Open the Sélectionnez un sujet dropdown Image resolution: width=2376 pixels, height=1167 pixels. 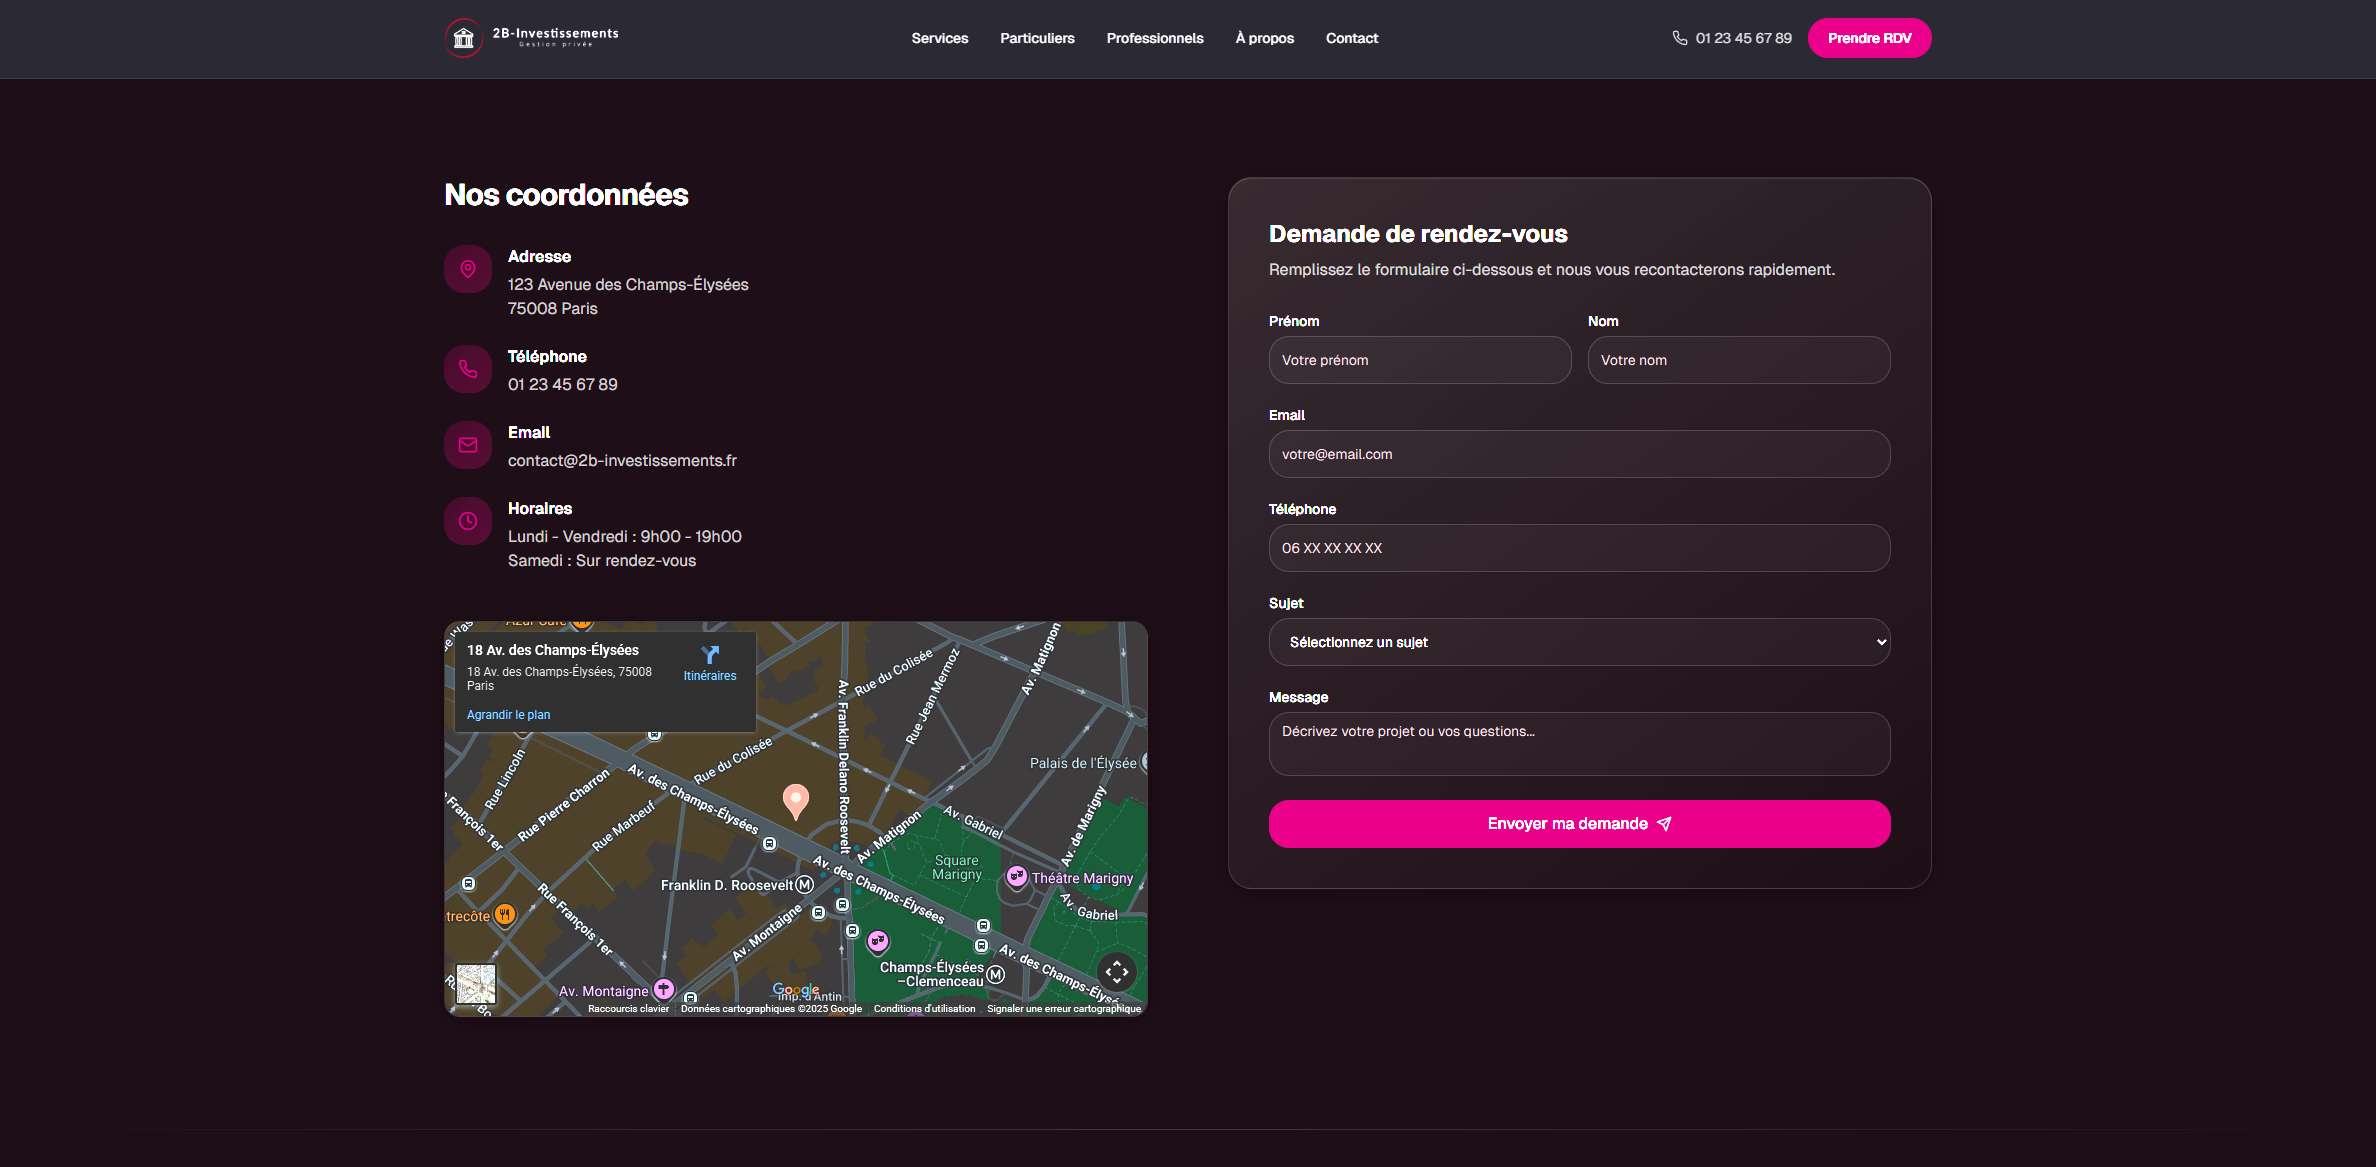(x=1579, y=642)
